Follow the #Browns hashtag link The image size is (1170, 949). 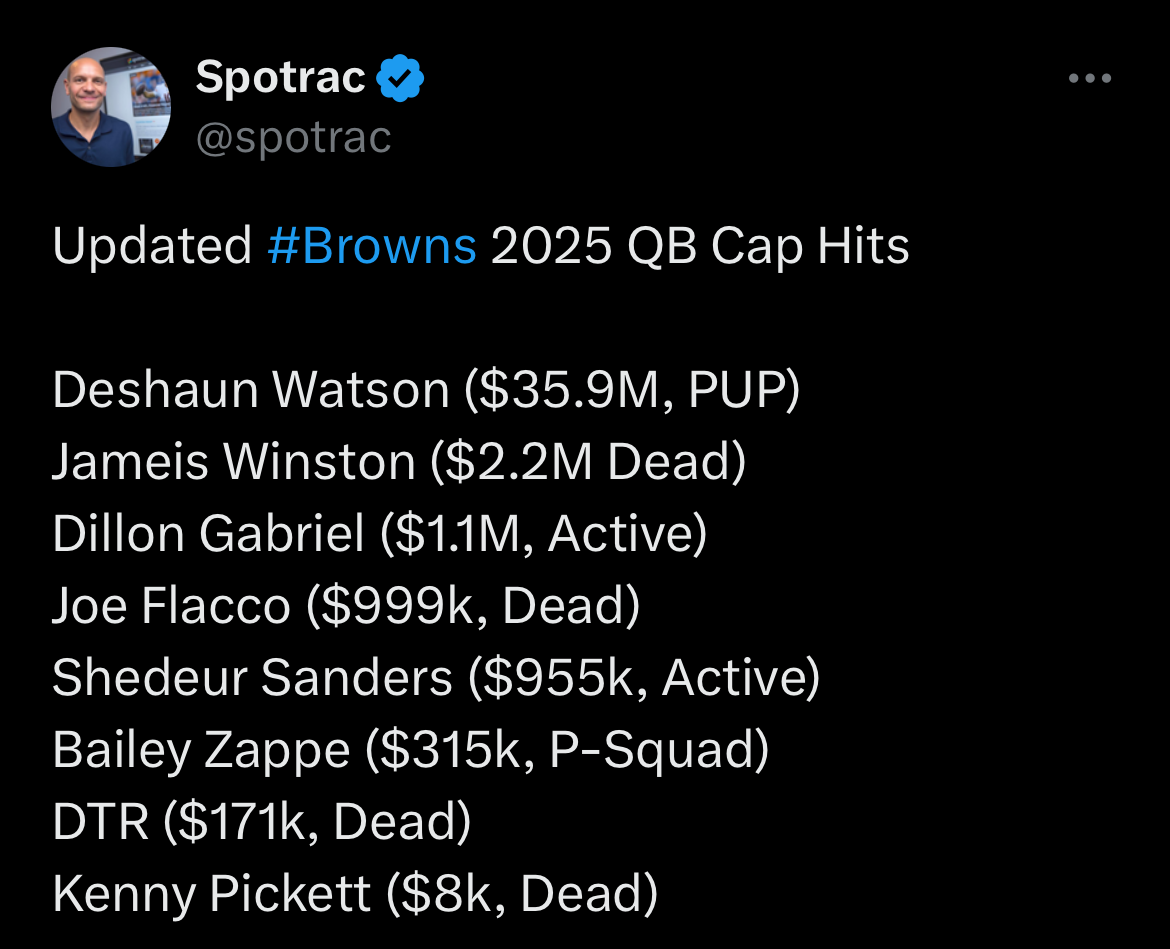coord(372,246)
